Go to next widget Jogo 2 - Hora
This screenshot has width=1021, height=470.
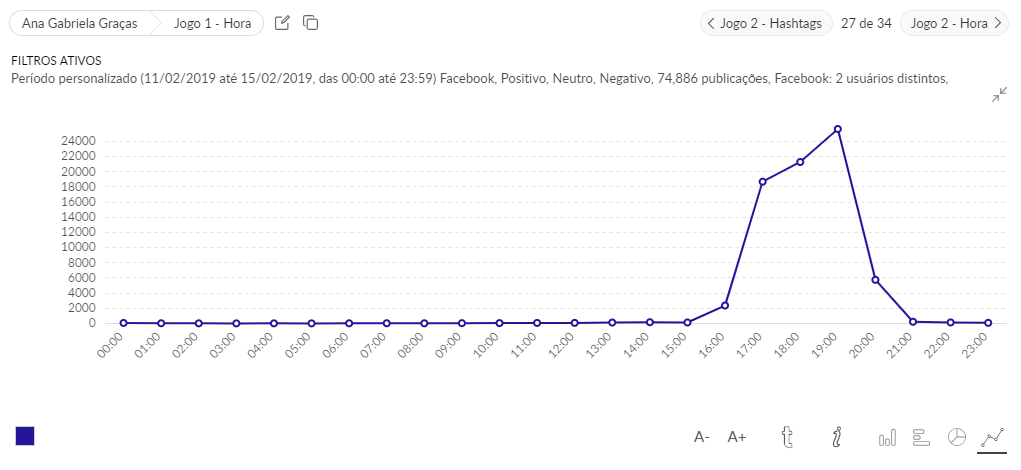pos(954,23)
